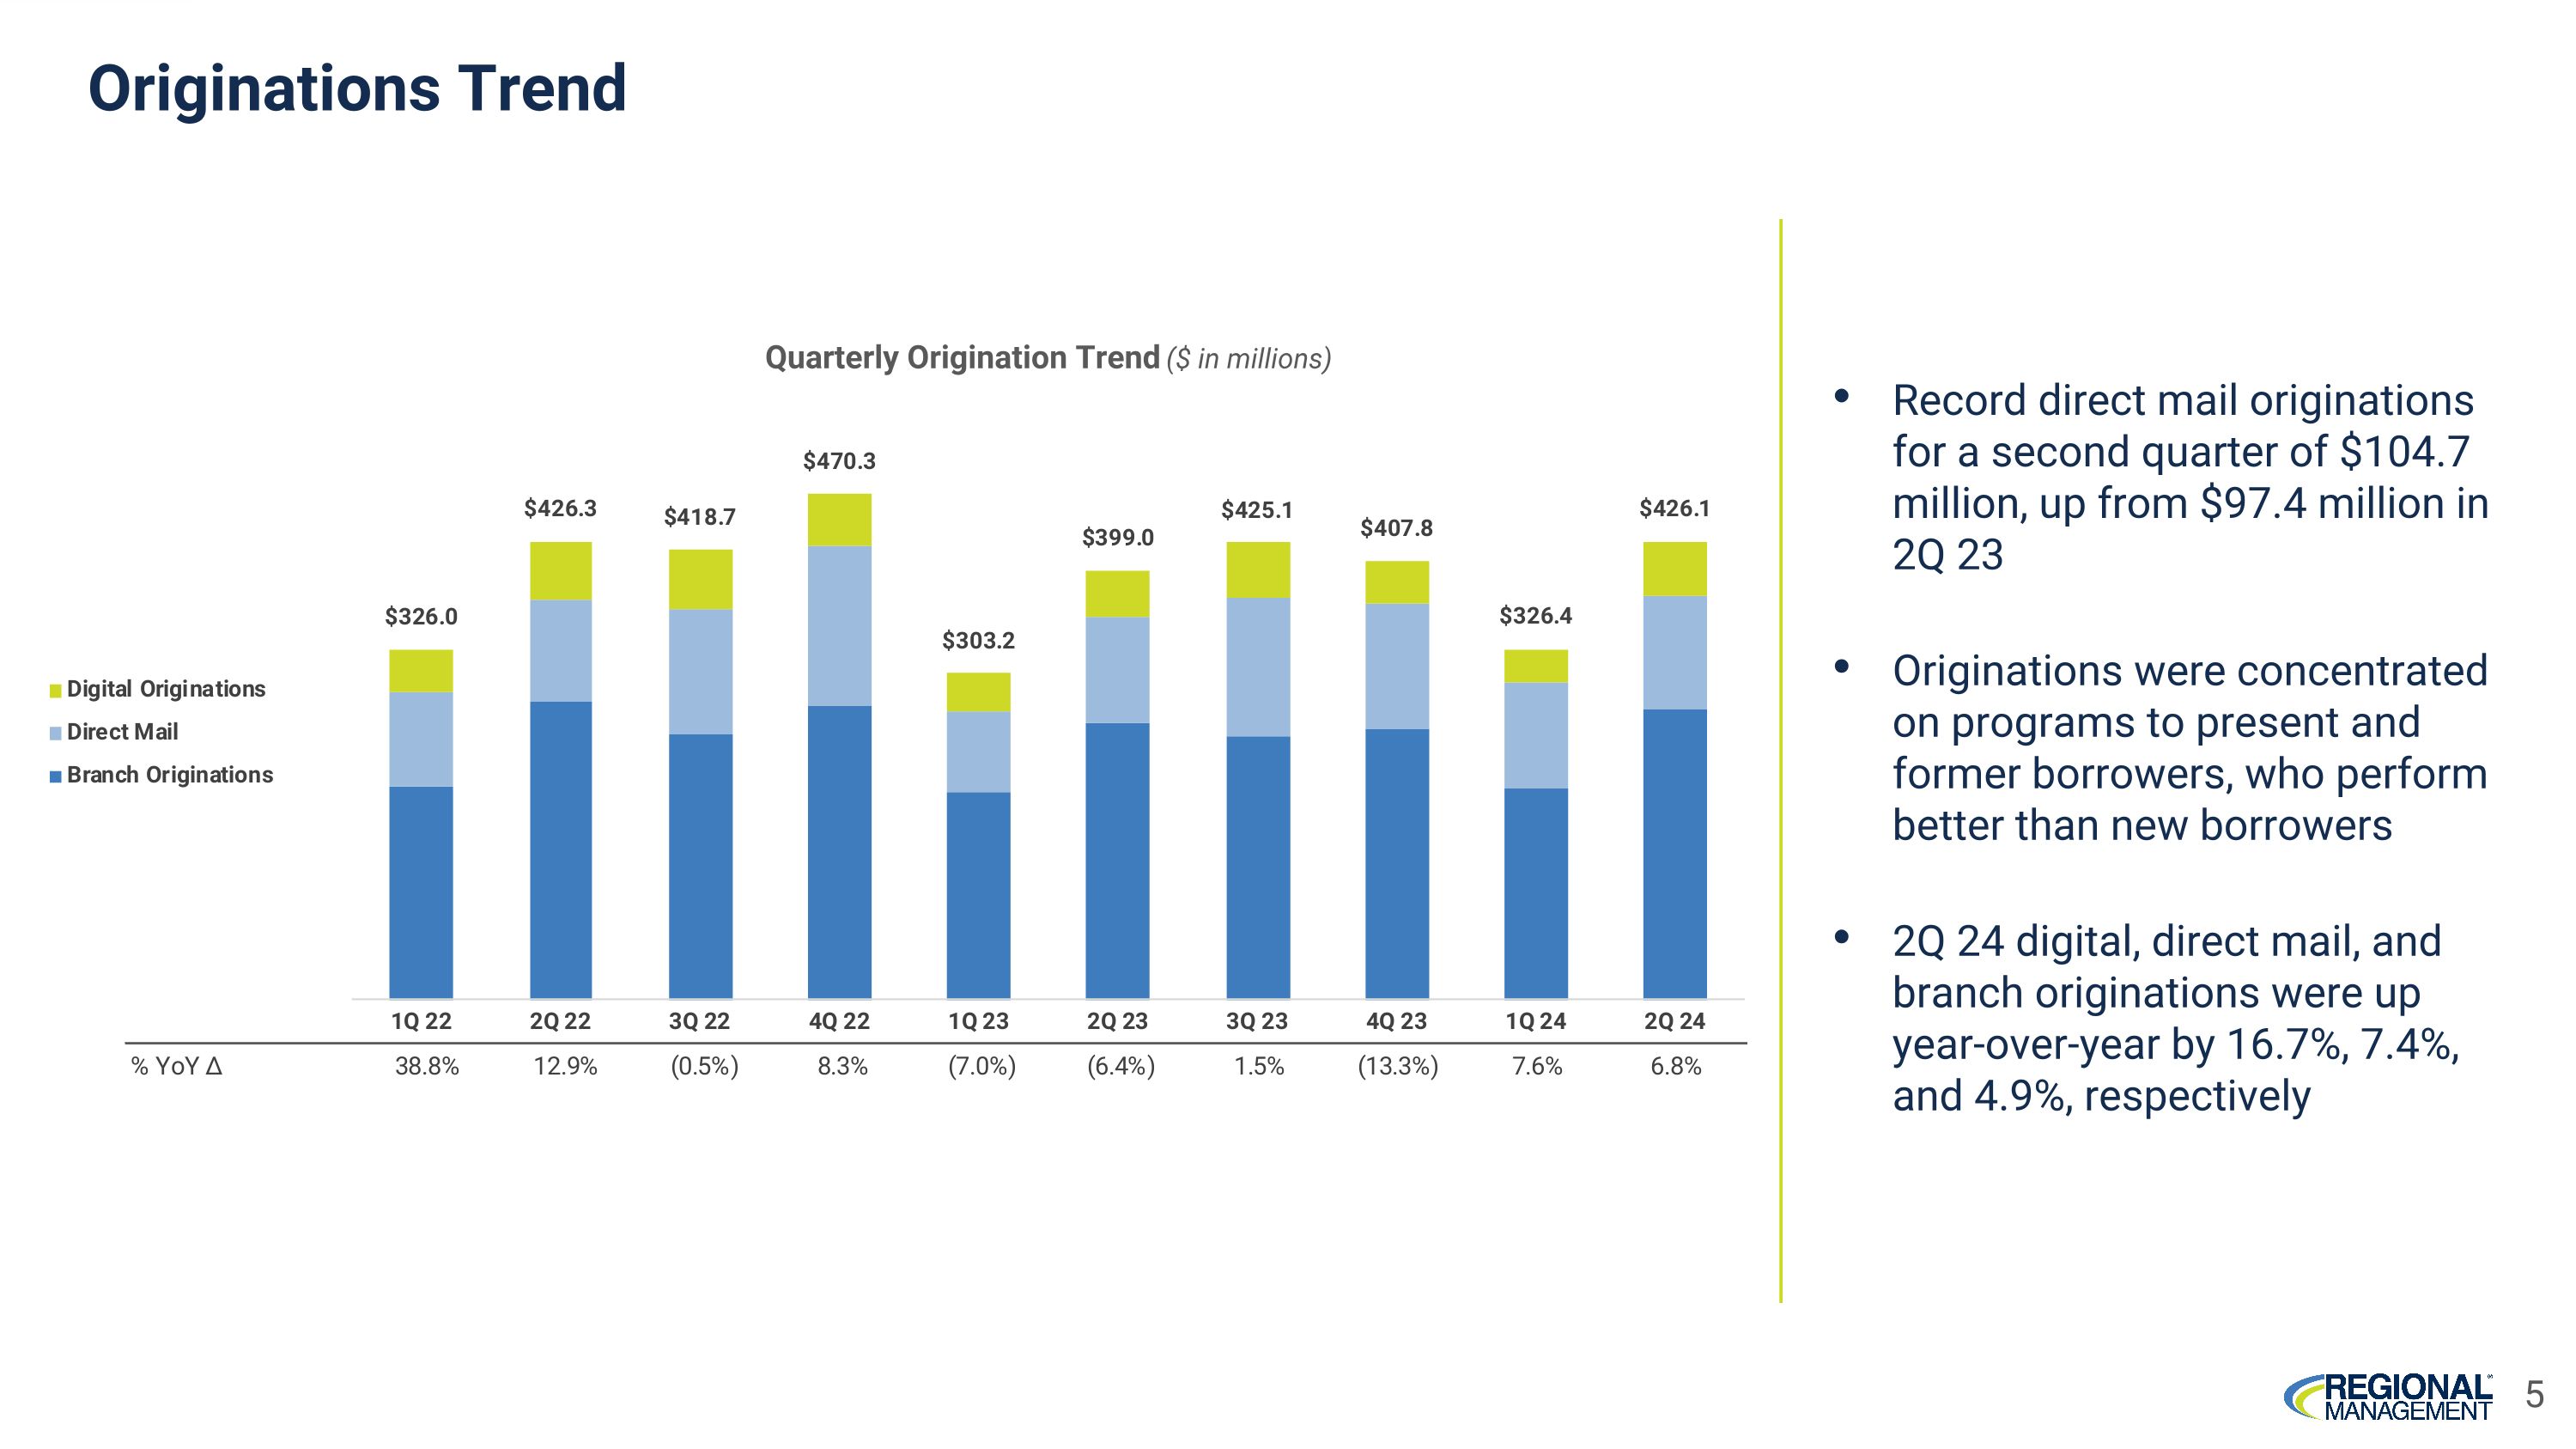Click the Branch Originations legend swatch
This screenshot has height=1449, width=2576.
56,777
